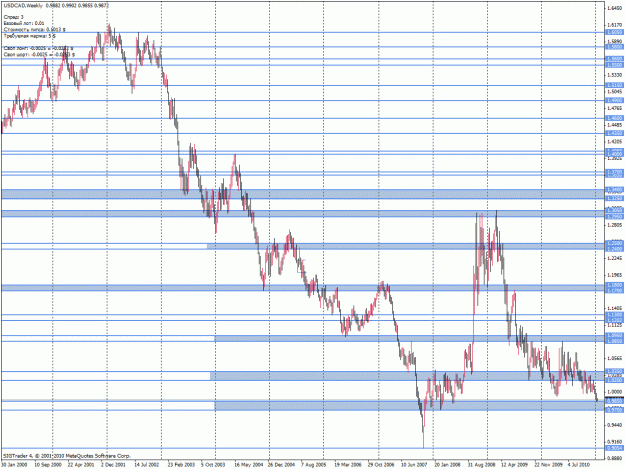Image resolution: width=625 pixels, height=469 pixels.
Task: Click the 1.6170 price scale label
Action: click(615, 25)
